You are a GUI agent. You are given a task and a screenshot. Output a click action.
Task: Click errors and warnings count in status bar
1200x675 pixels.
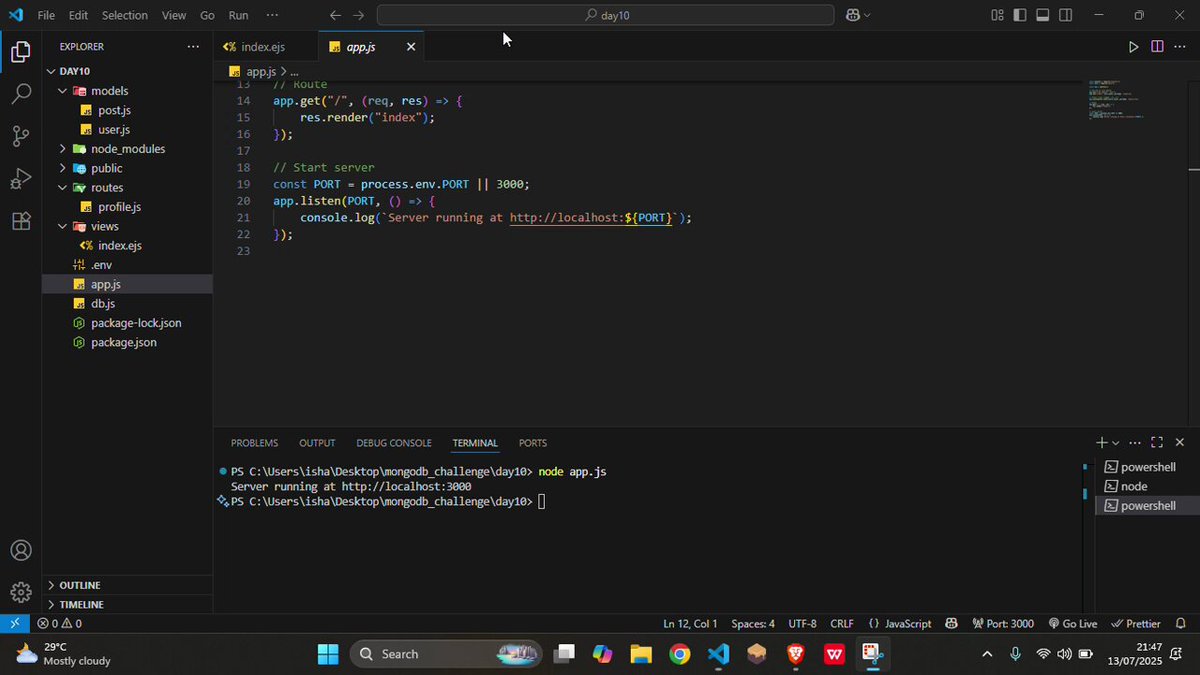pyautogui.click(x=59, y=623)
